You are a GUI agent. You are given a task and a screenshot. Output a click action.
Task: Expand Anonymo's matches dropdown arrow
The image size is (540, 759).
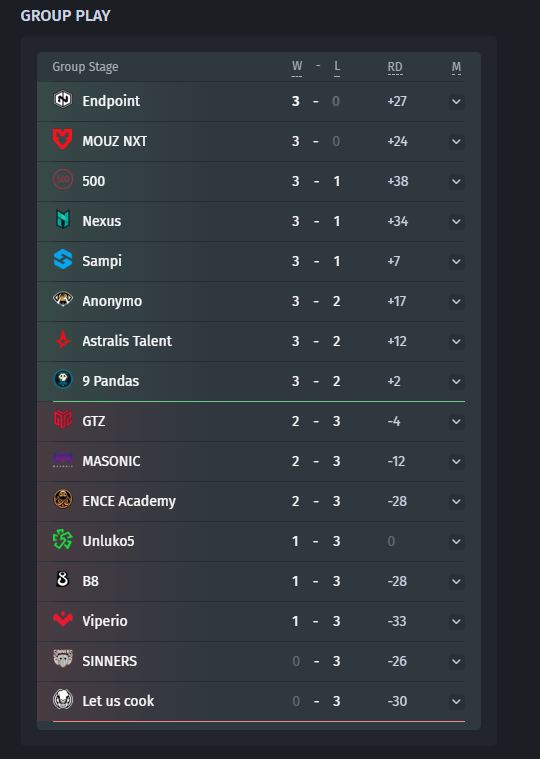coord(456,302)
